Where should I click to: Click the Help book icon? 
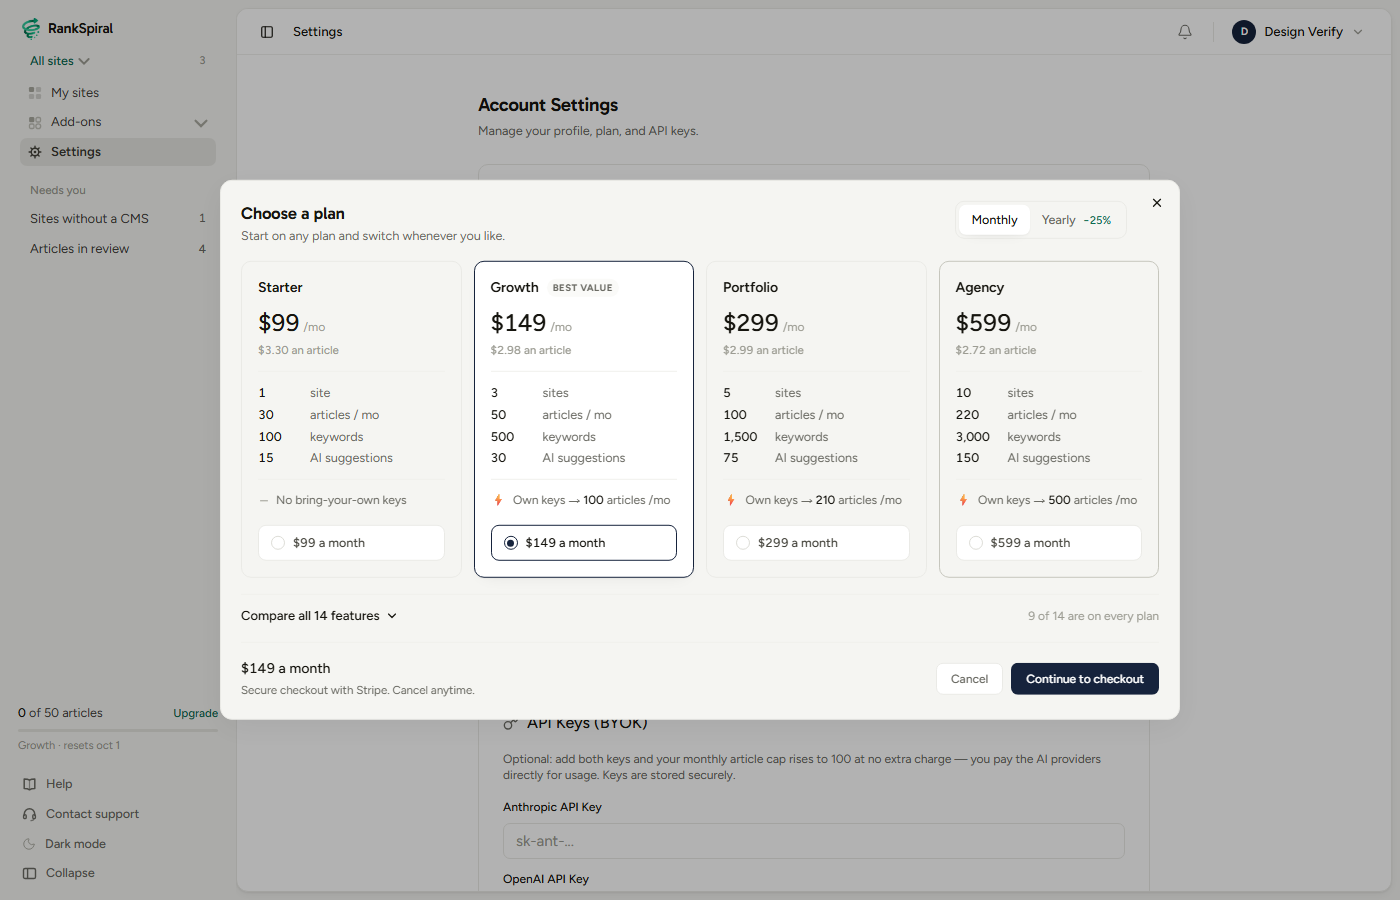[x=30, y=784]
